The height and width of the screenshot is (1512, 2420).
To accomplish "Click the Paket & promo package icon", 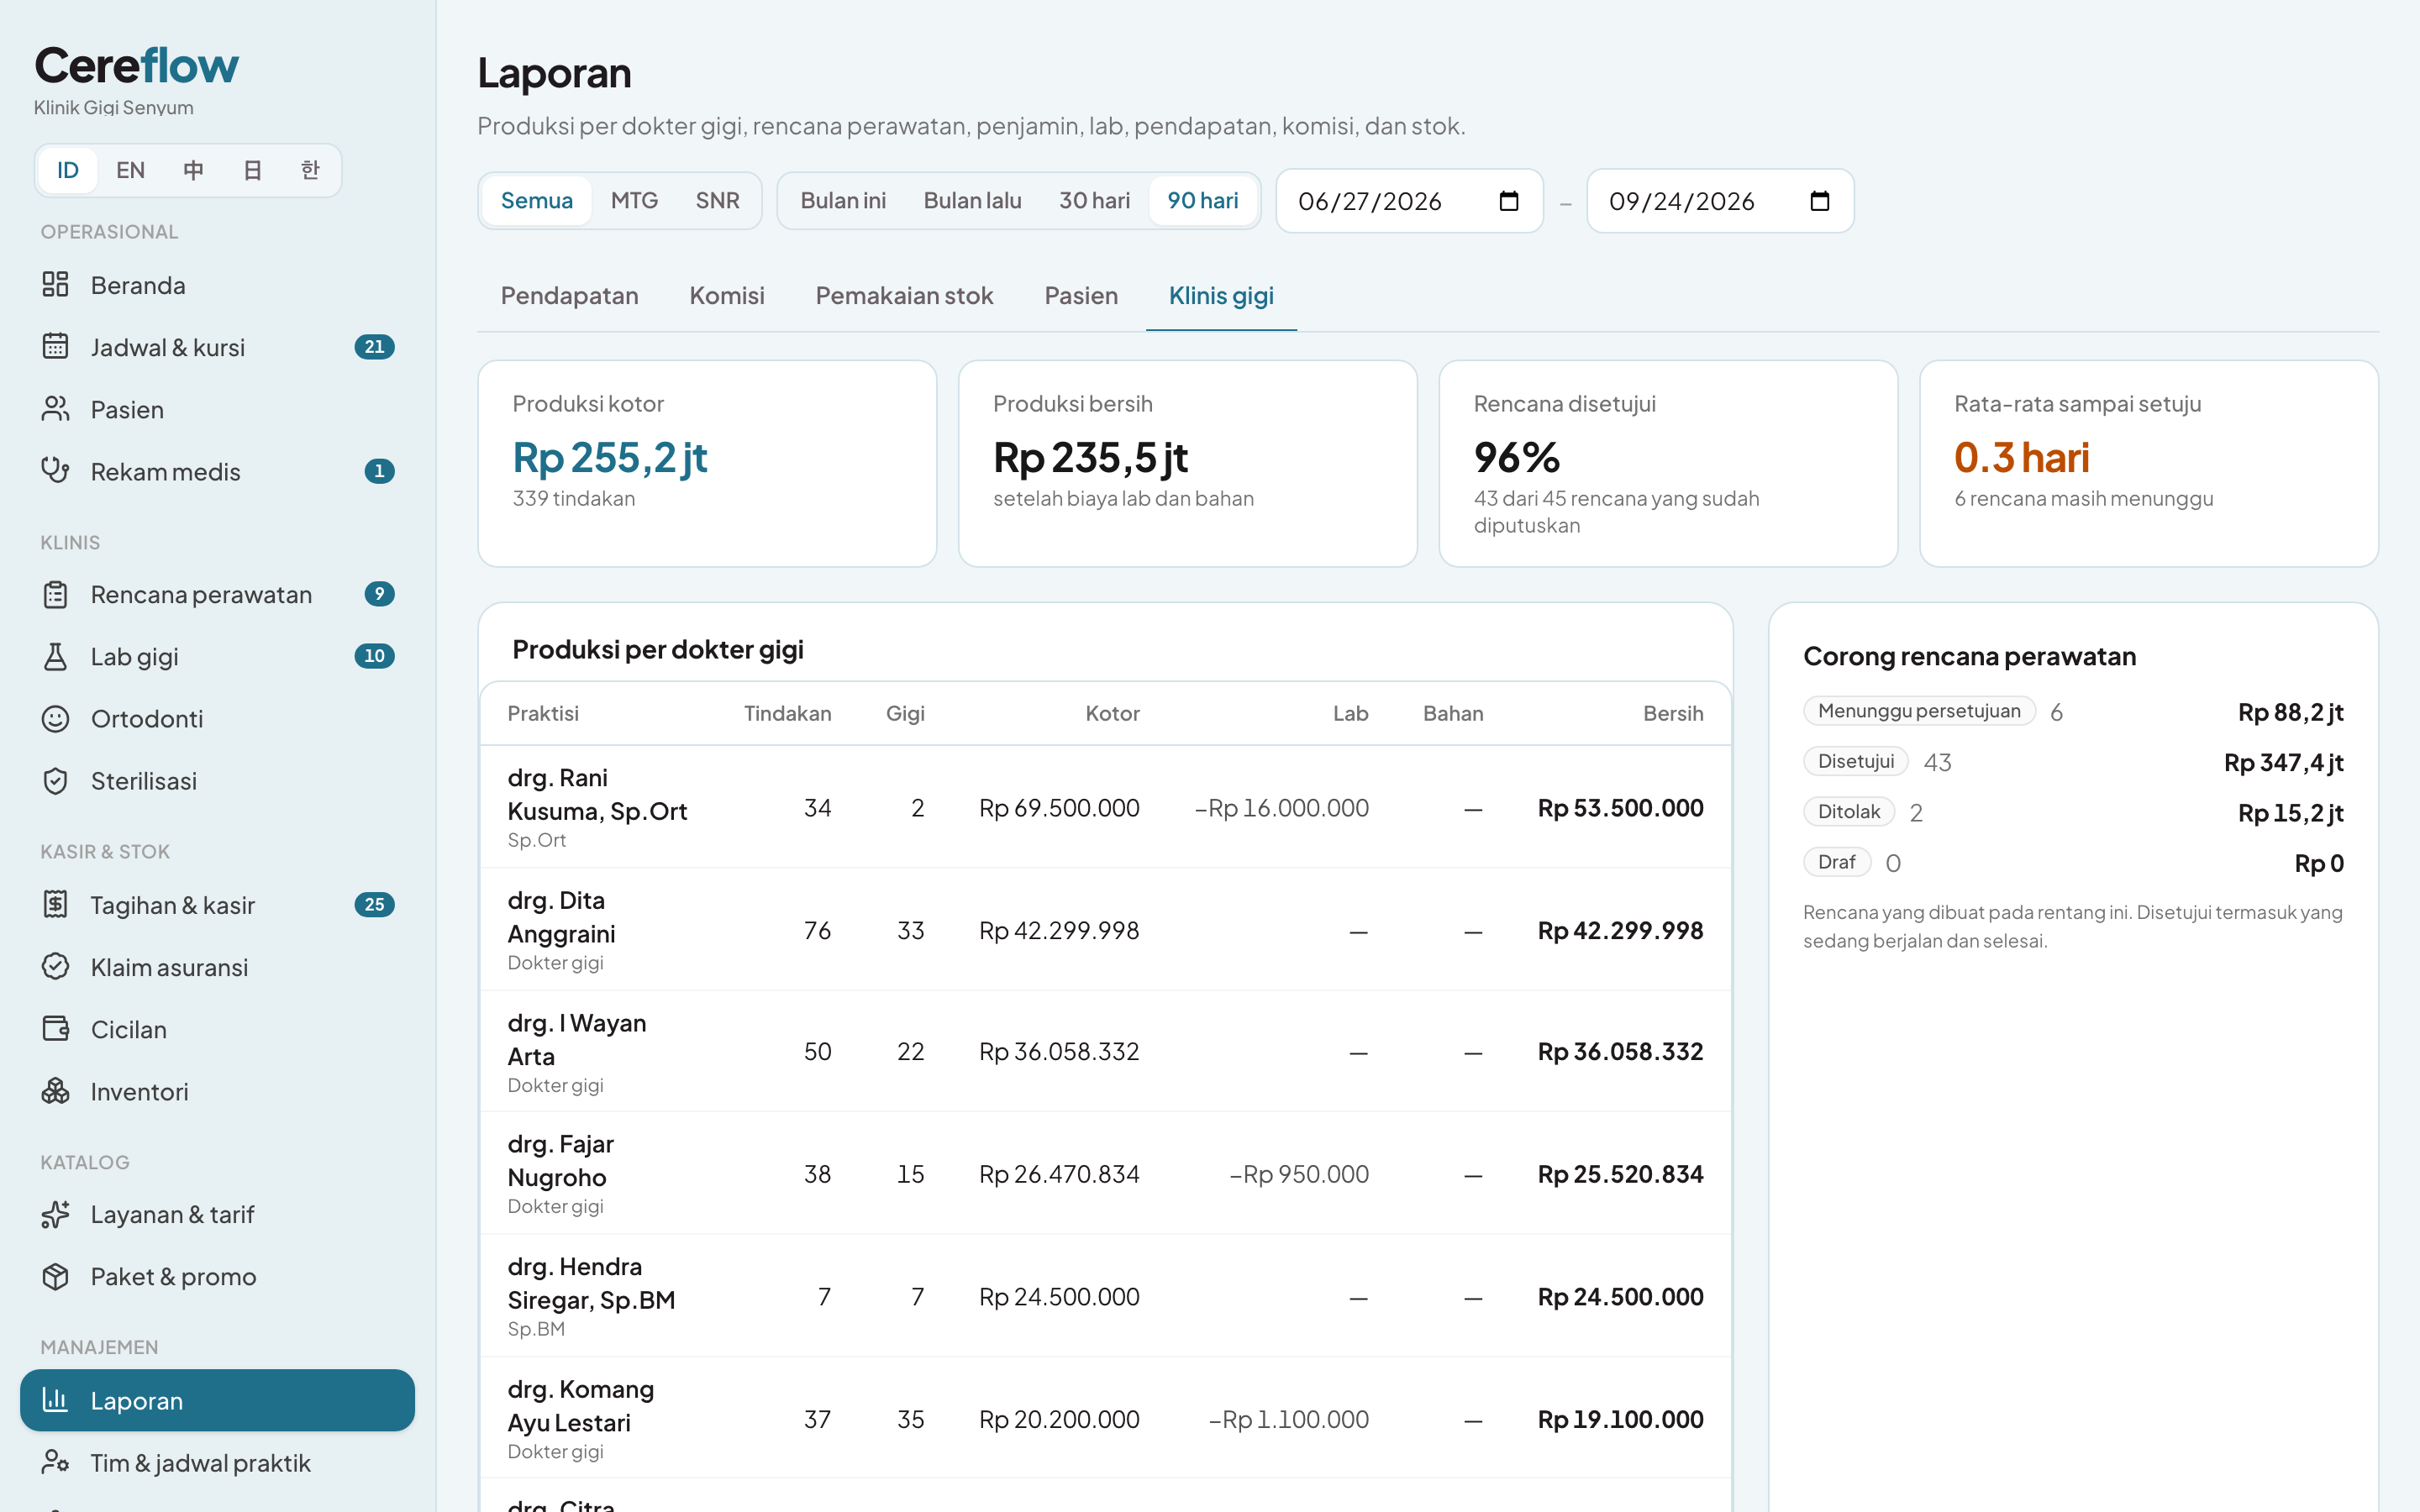I will (55, 1276).
